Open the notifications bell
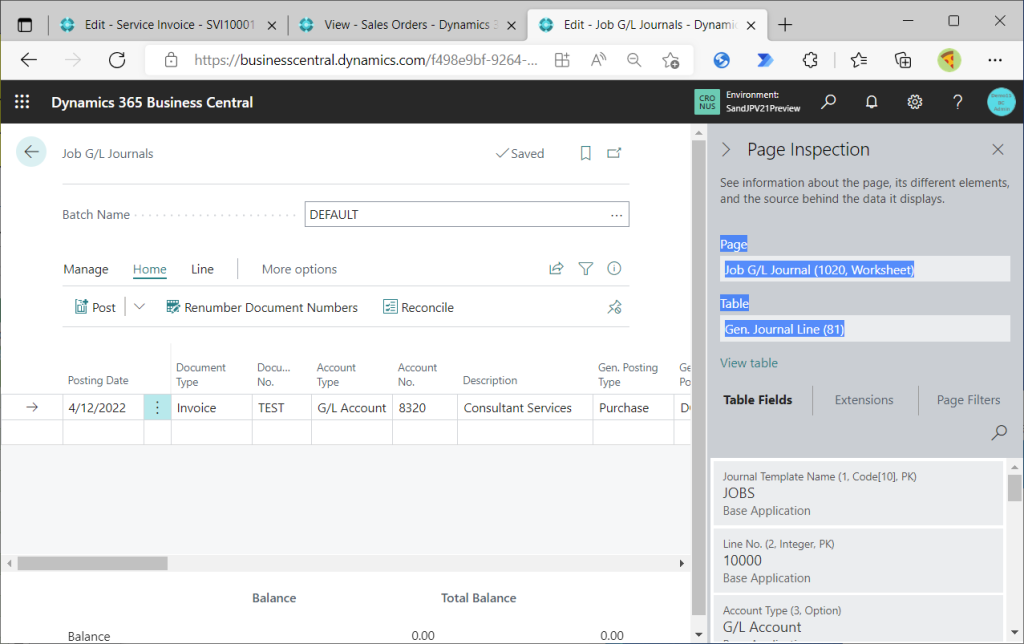This screenshot has height=644, width=1024. (871, 102)
